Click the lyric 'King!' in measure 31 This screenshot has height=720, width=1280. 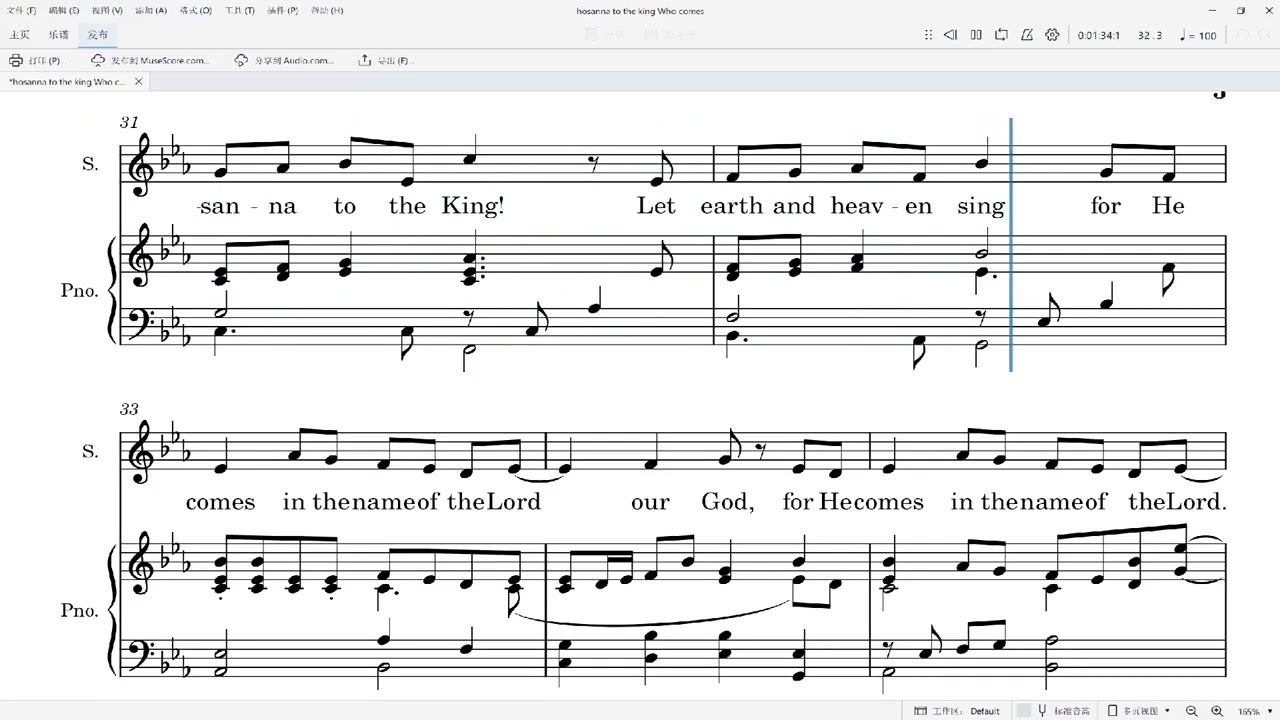tap(472, 206)
